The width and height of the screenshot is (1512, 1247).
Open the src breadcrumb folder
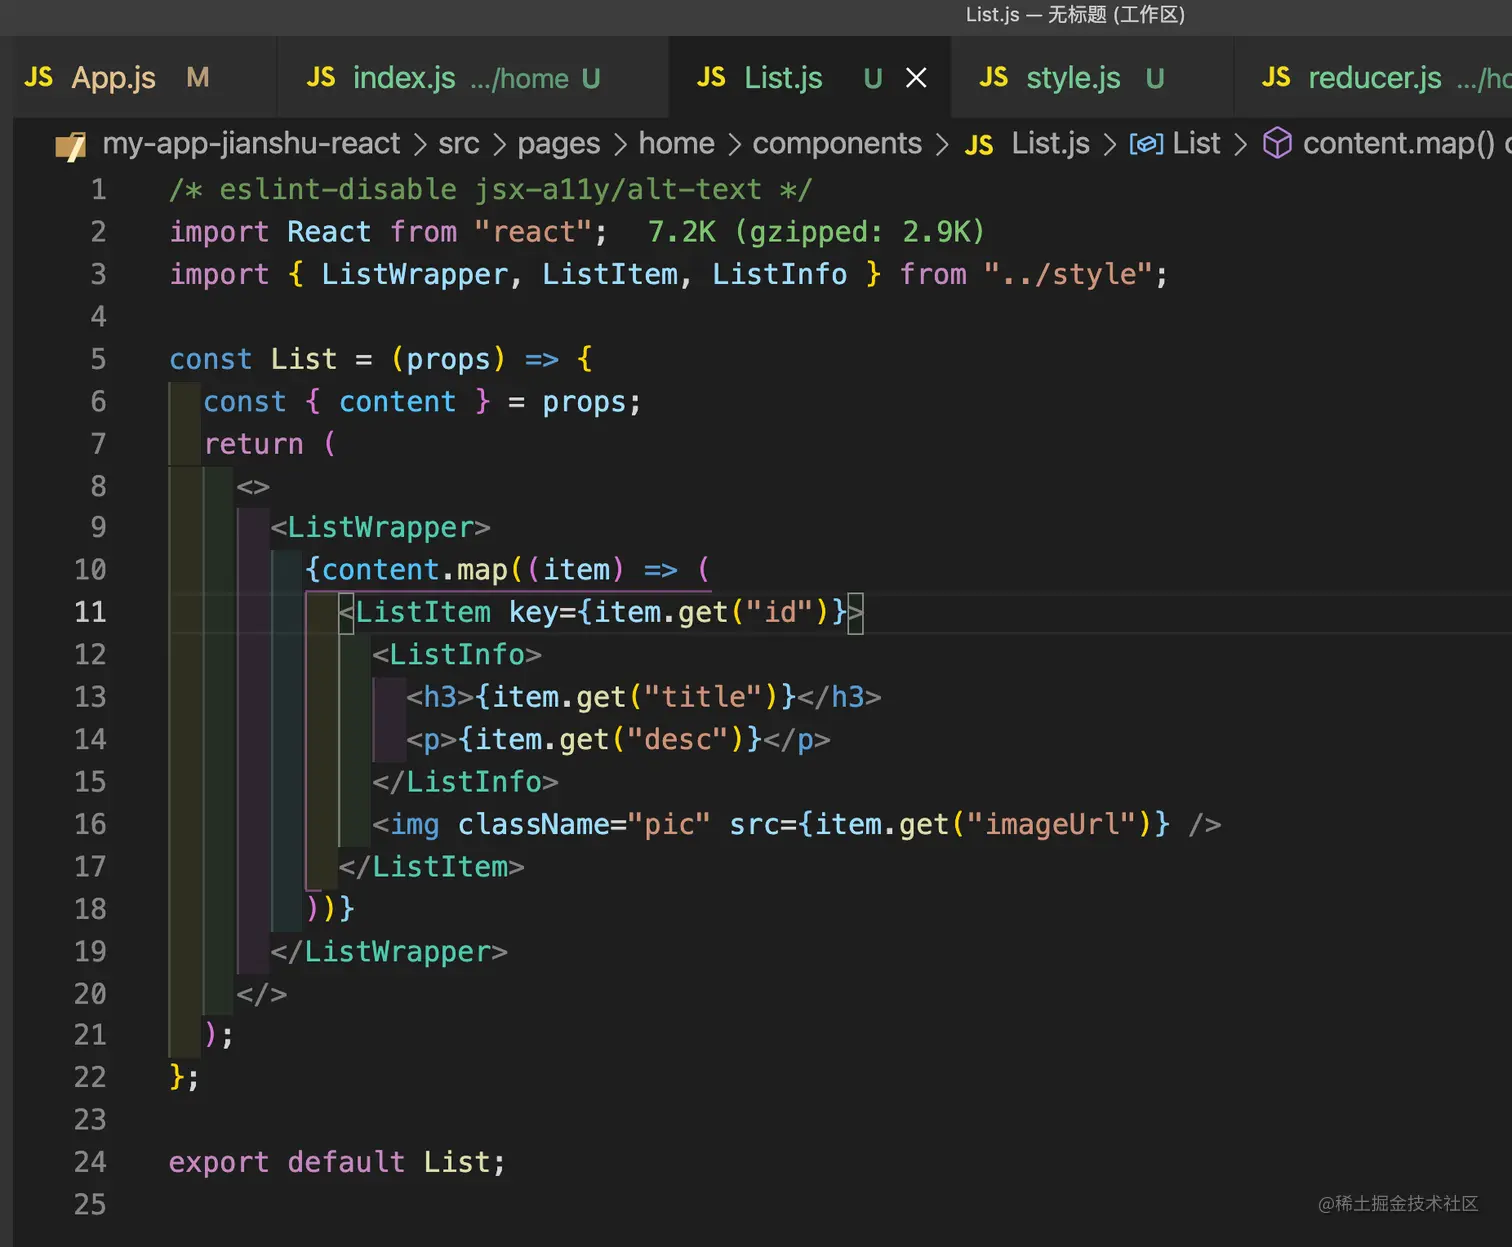click(459, 144)
